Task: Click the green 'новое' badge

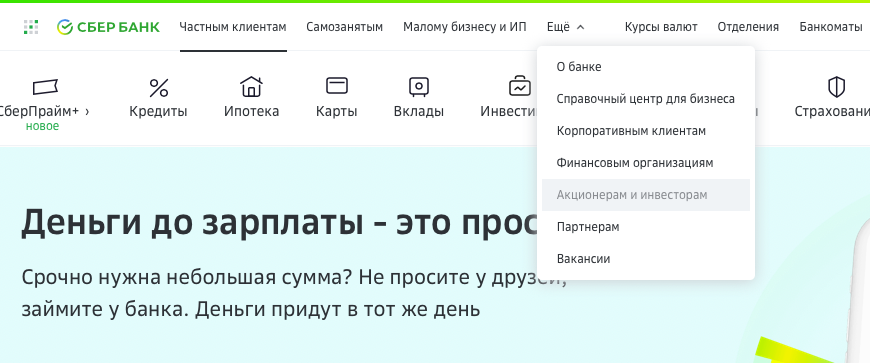Action: coord(42,127)
